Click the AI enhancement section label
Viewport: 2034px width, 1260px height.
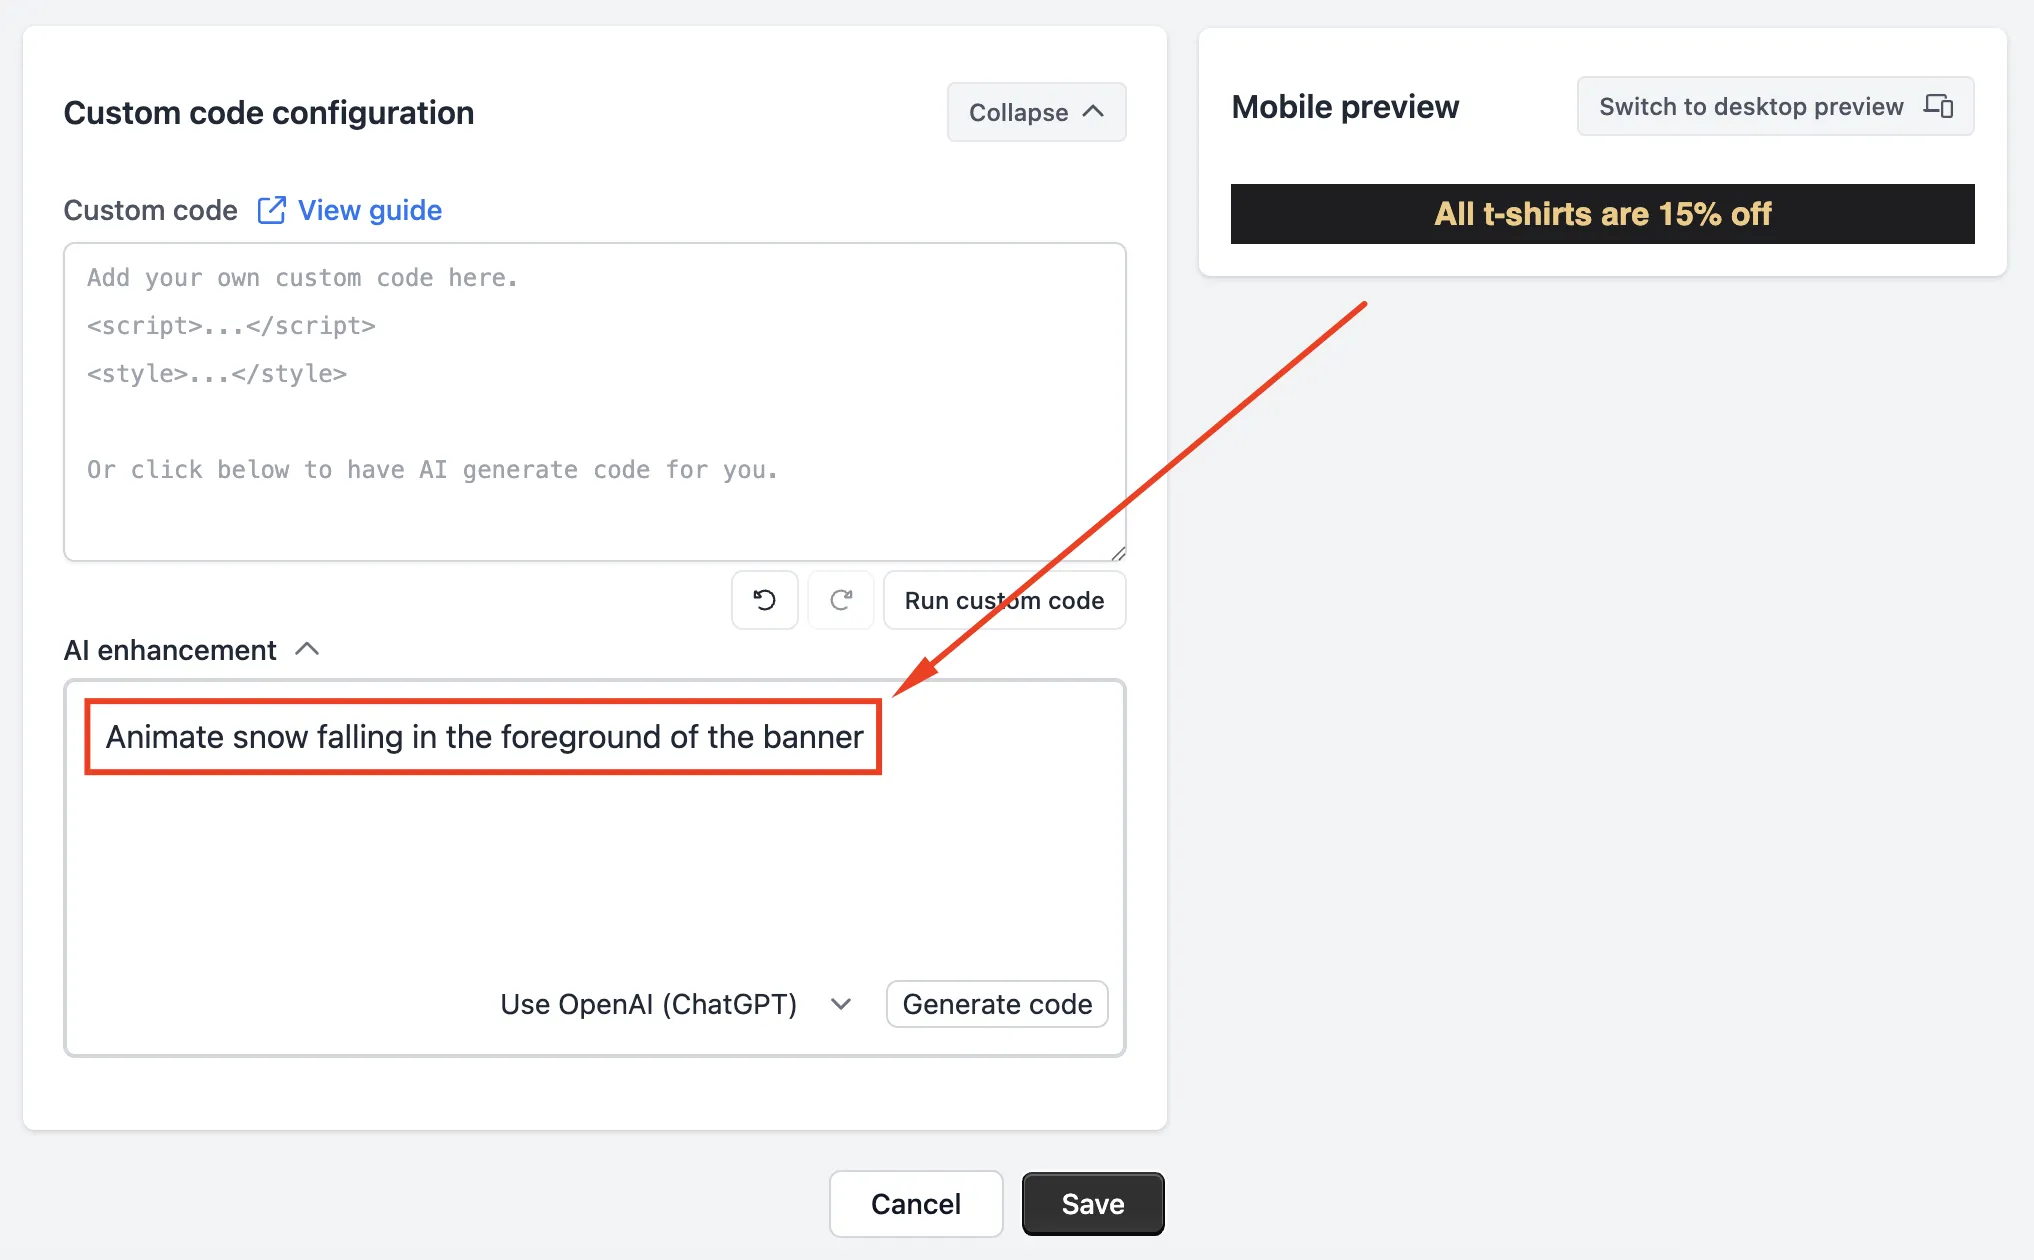tap(170, 650)
